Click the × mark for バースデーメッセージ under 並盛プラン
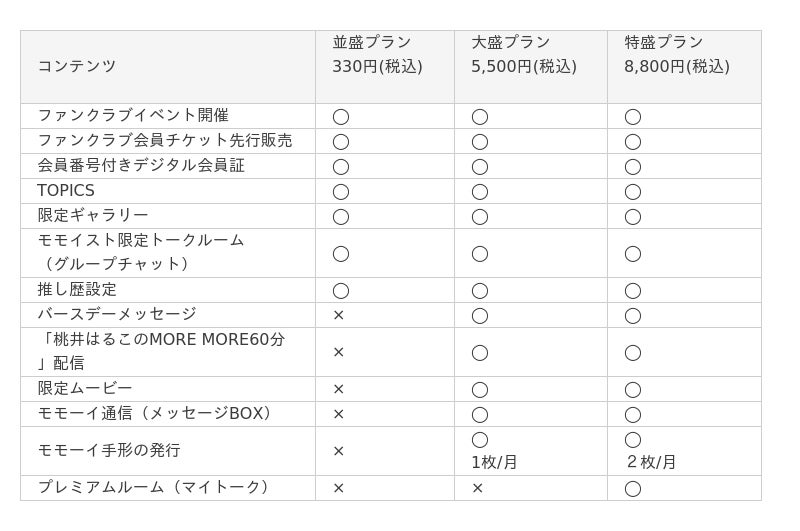This screenshot has height=531, width=800. coord(338,315)
